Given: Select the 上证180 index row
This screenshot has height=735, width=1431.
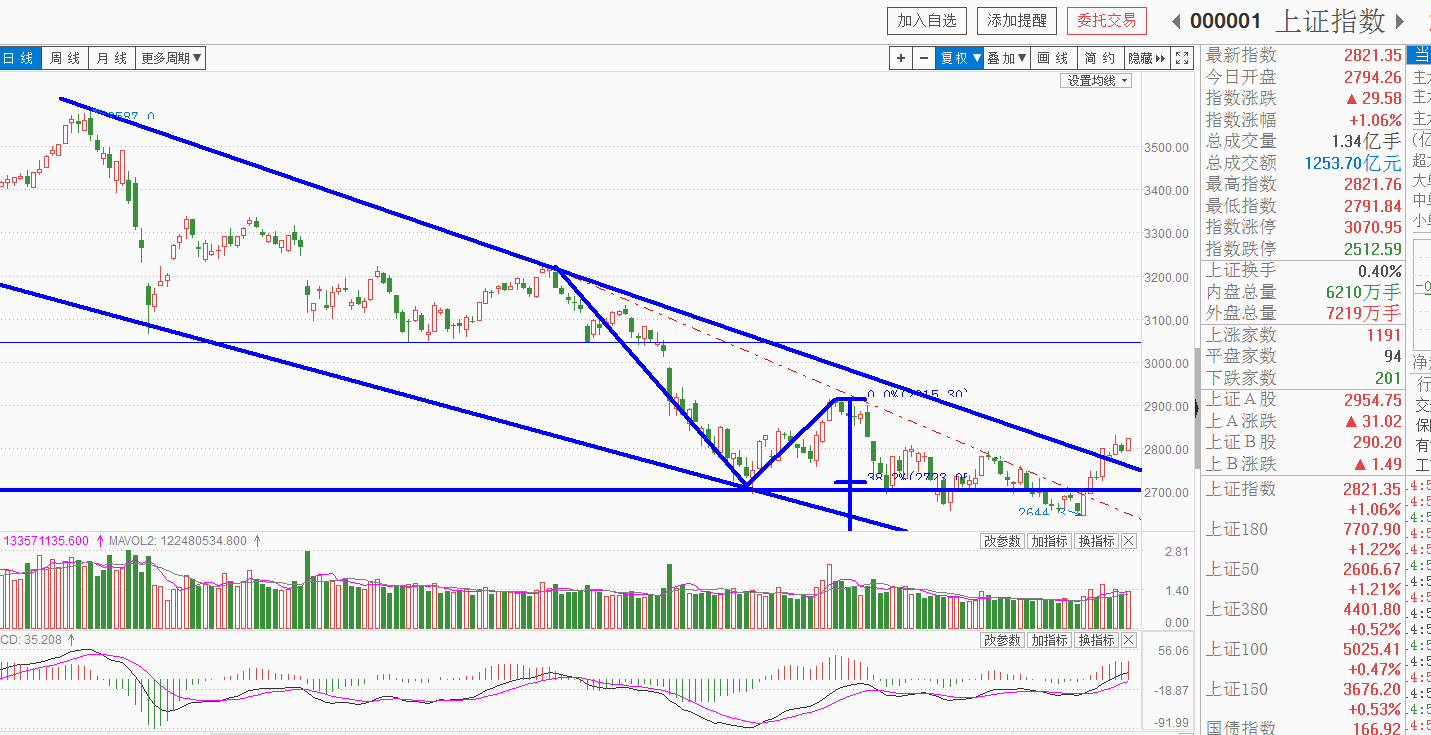Looking at the screenshot, I should (1303, 538).
